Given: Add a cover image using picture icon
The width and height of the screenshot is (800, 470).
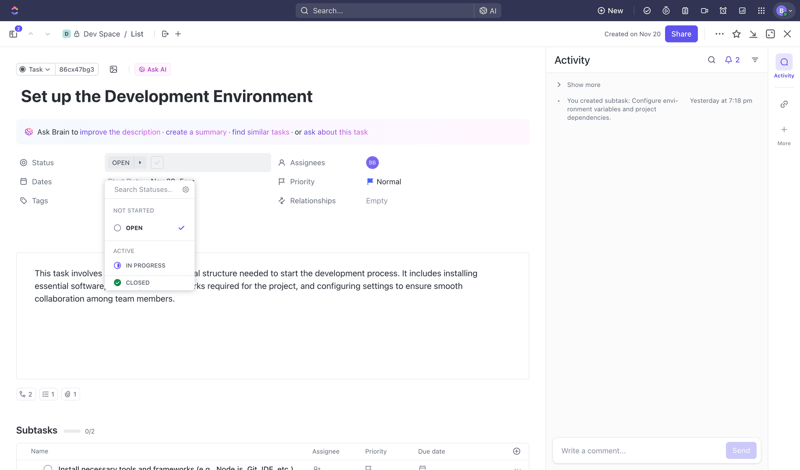Looking at the screenshot, I should click(113, 69).
